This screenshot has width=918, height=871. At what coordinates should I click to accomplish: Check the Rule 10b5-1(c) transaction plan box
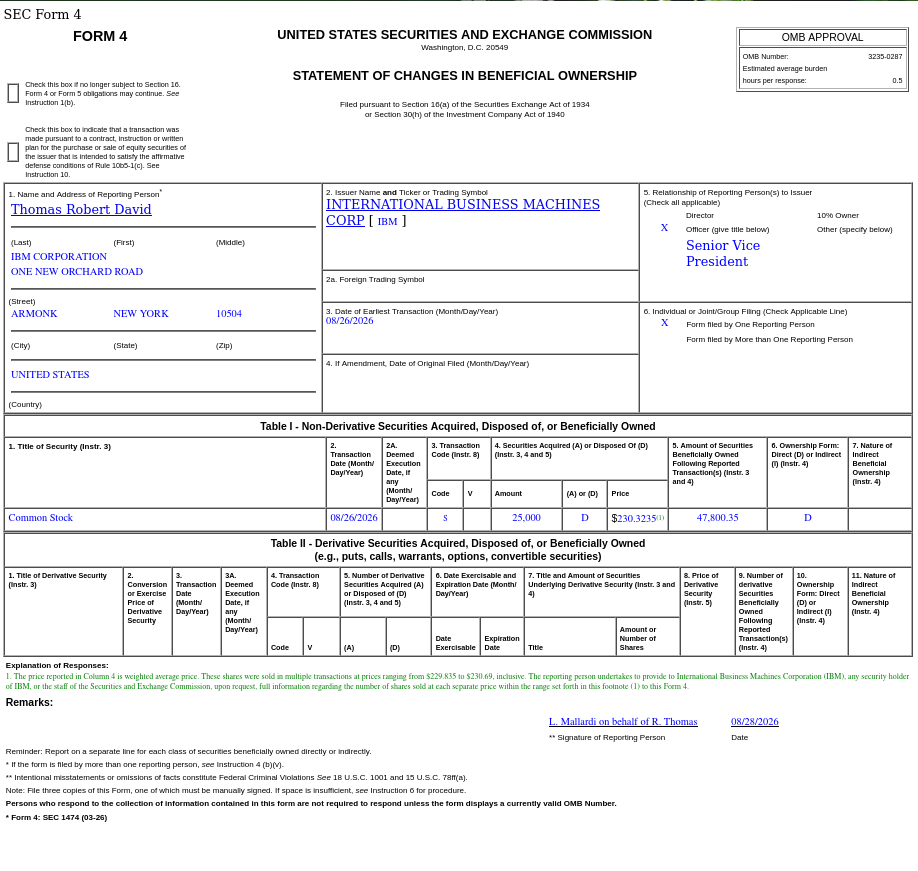[x=13, y=152]
